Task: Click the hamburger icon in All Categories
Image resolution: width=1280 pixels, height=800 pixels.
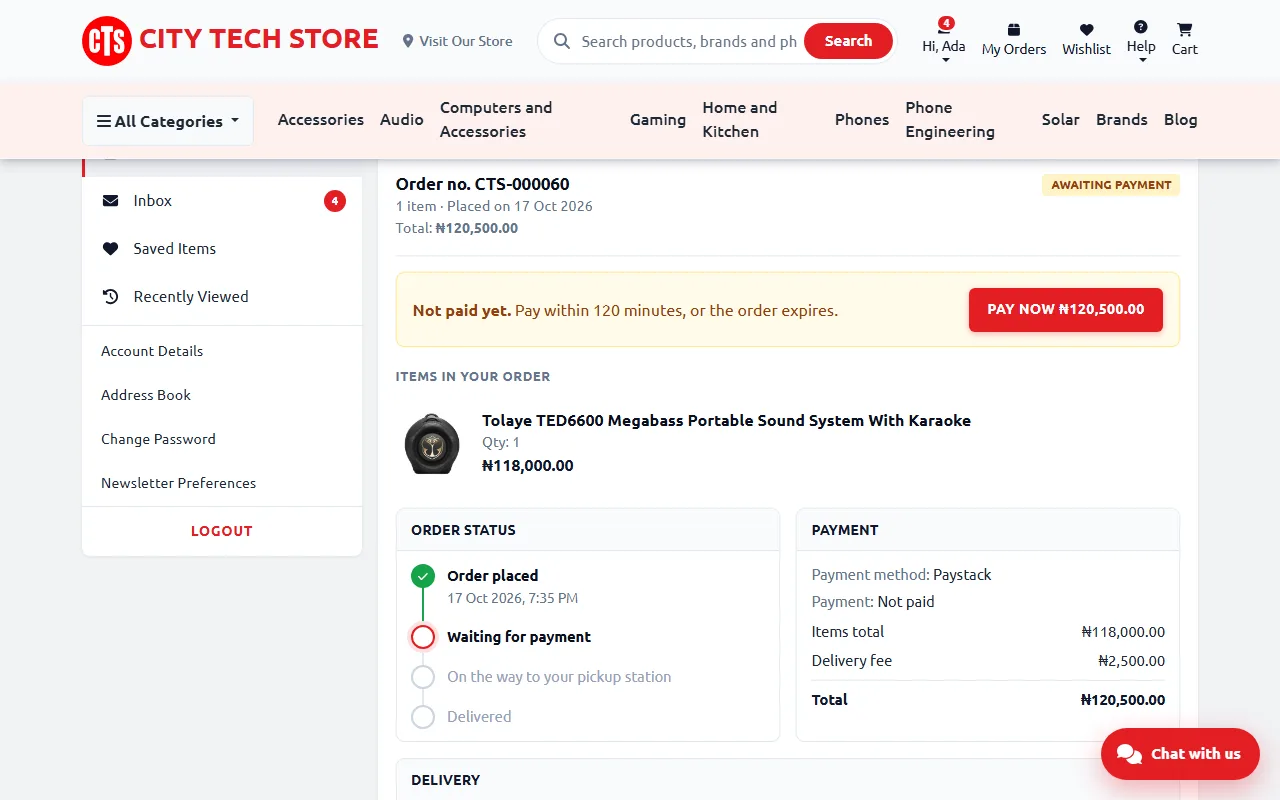Action: [x=104, y=121]
